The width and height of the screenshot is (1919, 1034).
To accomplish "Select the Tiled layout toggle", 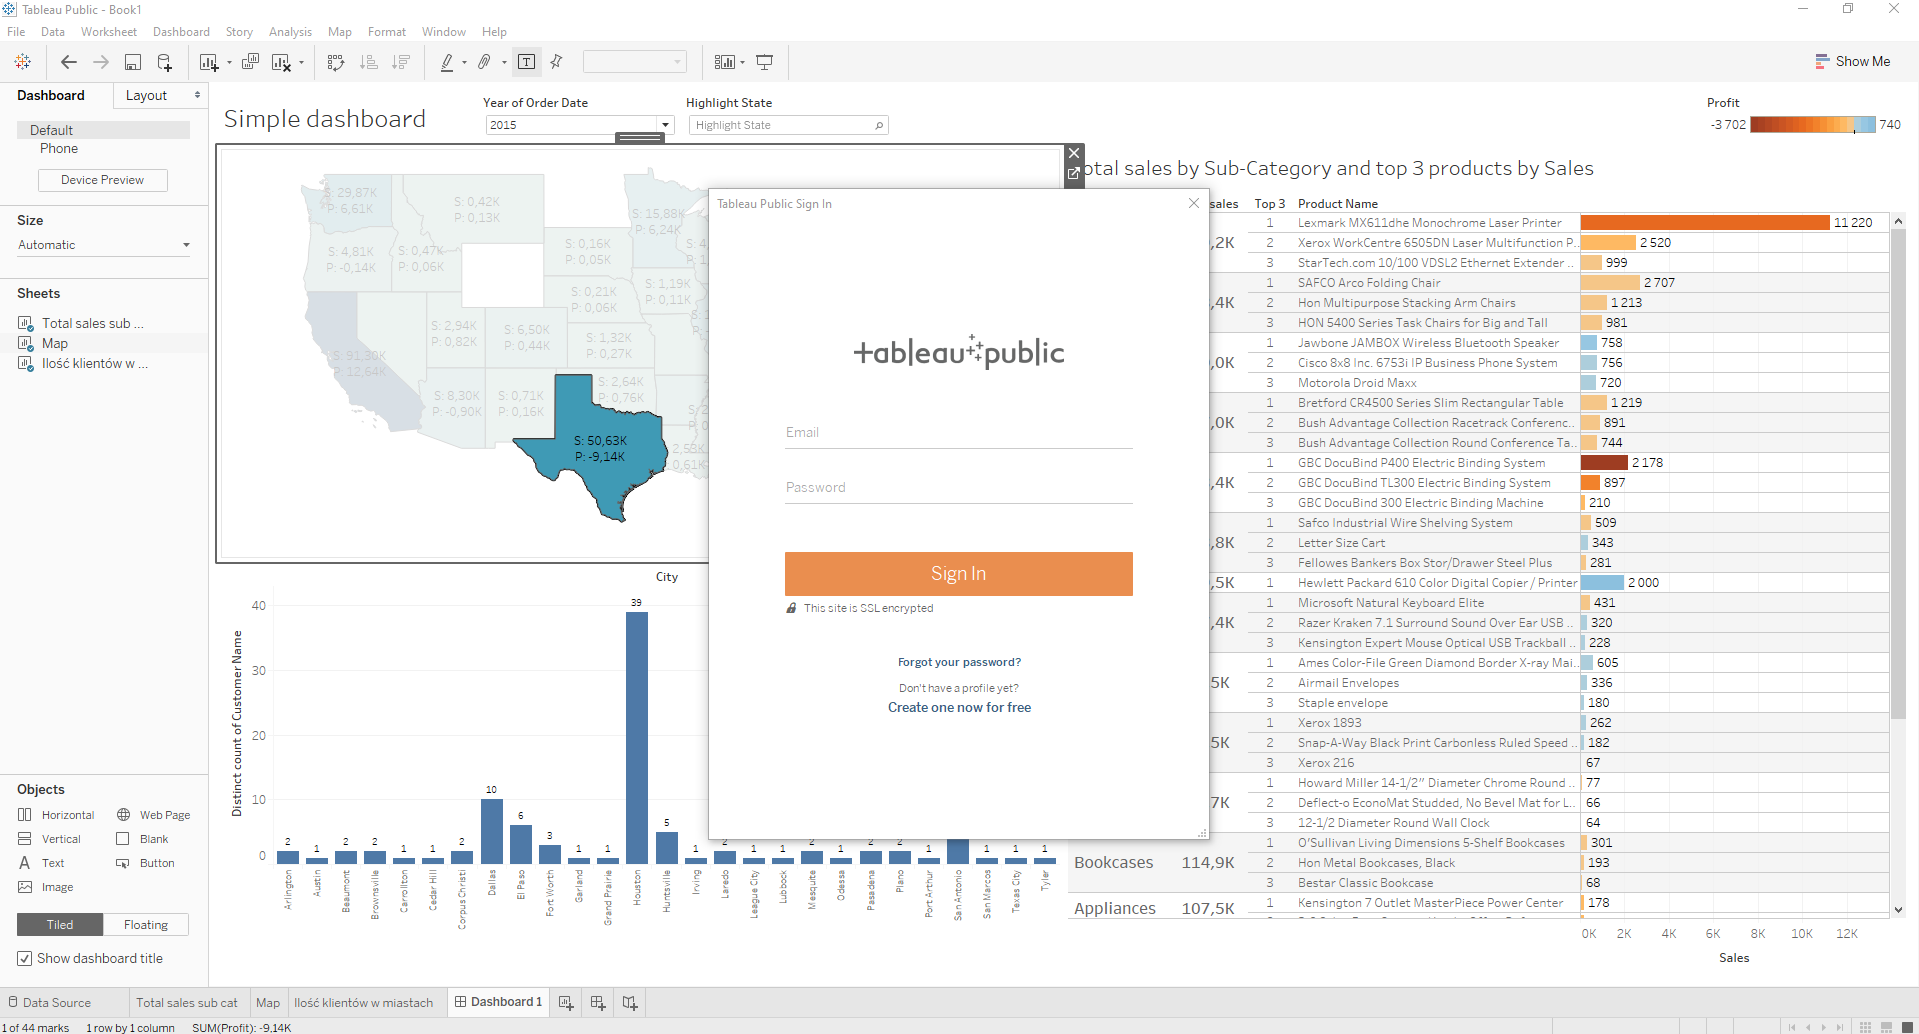I will pos(60,925).
